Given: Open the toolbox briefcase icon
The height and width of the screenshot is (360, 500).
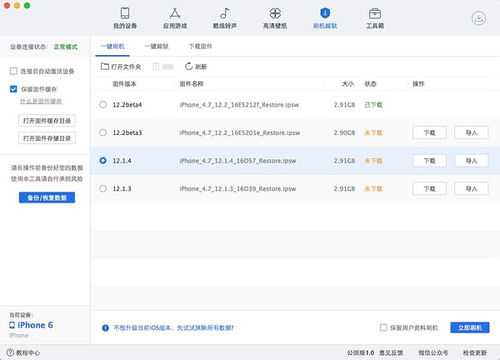Looking at the screenshot, I should 375,13.
